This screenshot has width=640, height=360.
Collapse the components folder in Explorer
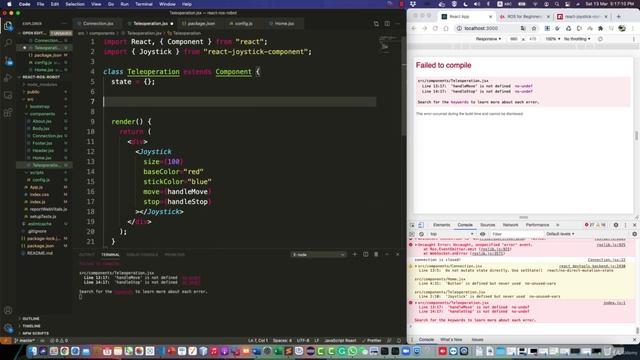(42, 114)
